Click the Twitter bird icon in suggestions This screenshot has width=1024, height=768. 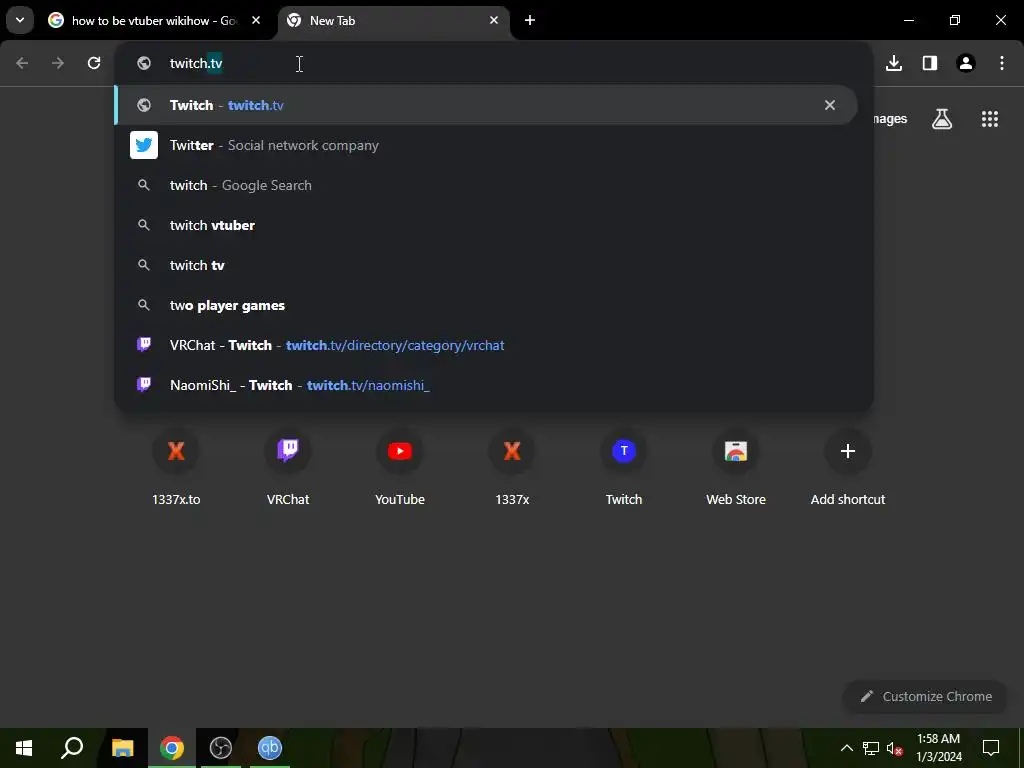144,145
